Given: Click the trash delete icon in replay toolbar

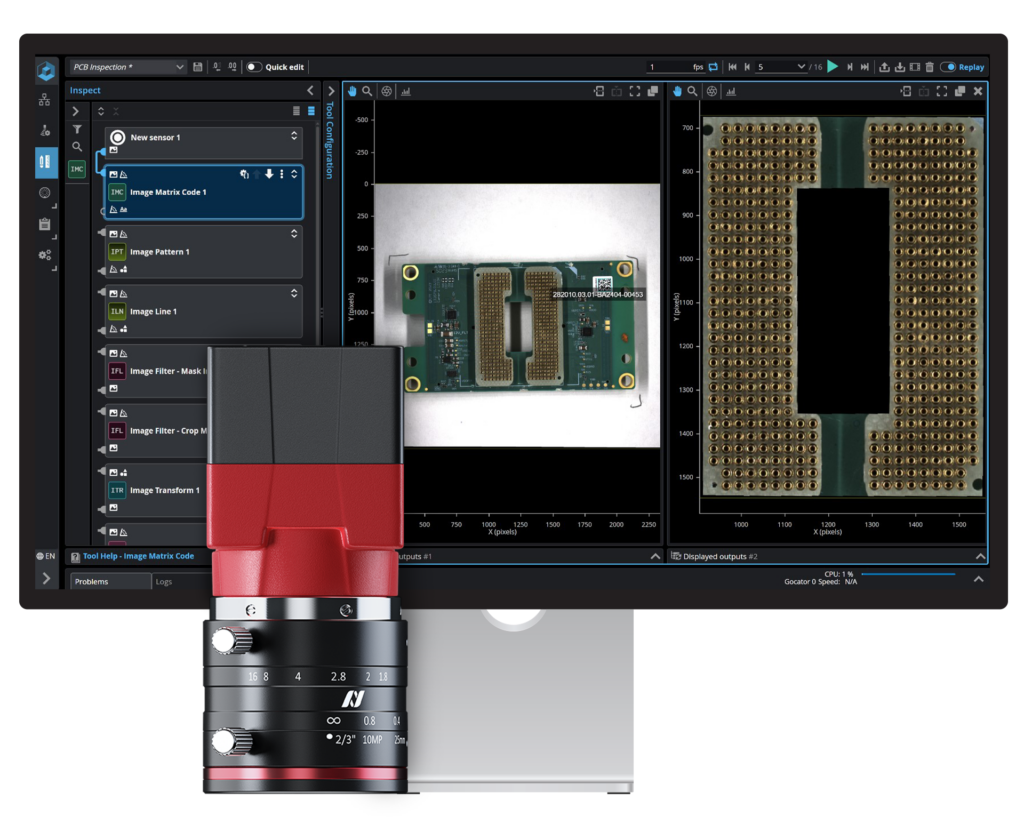Looking at the screenshot, I should coord(929,67).
